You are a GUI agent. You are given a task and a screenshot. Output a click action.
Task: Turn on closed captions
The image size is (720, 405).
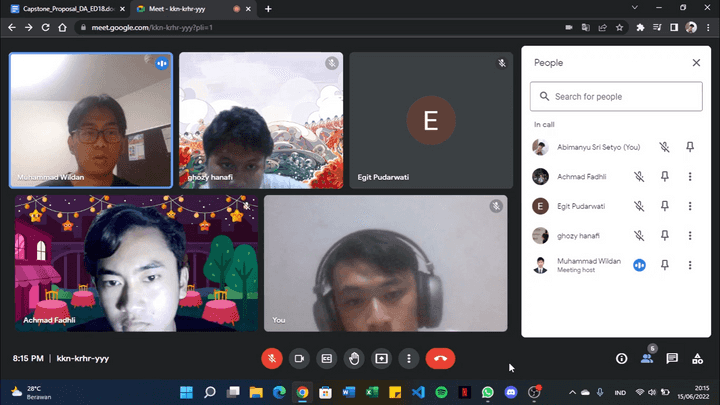[326, 358]
